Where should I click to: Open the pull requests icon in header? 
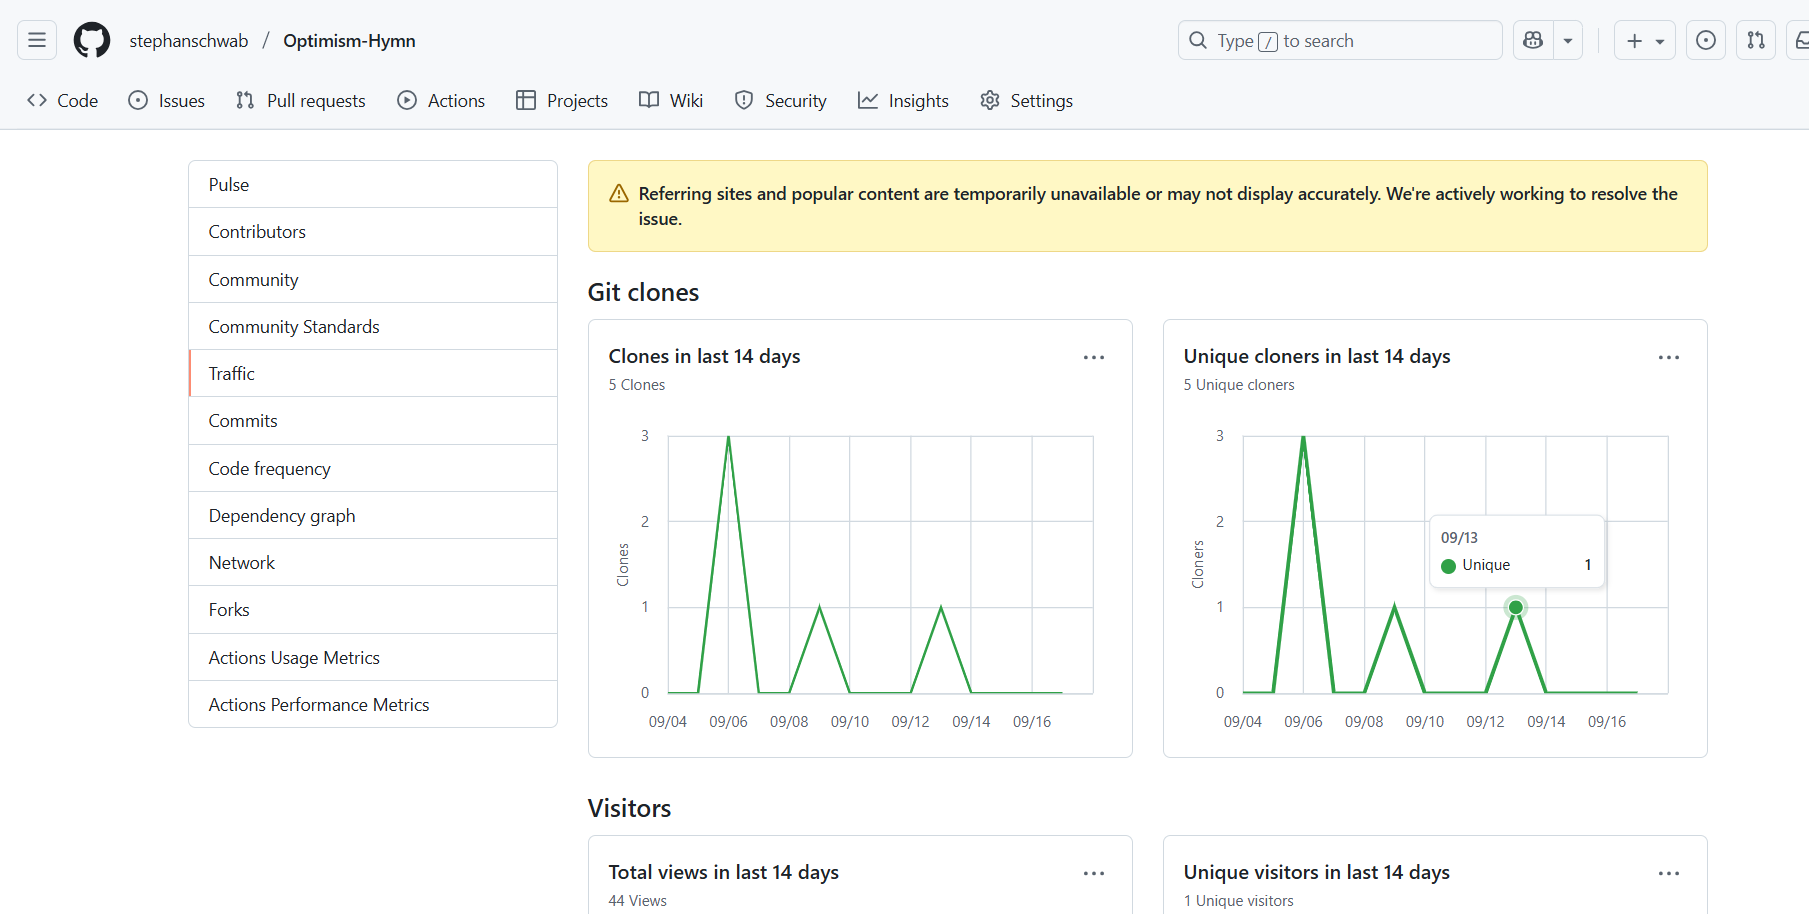click(x=1756, y=40)
